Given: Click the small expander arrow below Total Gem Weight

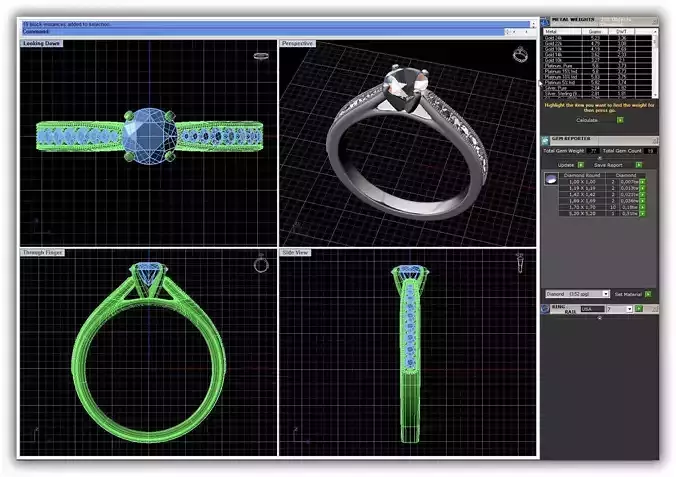Looking at the screenshot, I should [x=599, y=157].
